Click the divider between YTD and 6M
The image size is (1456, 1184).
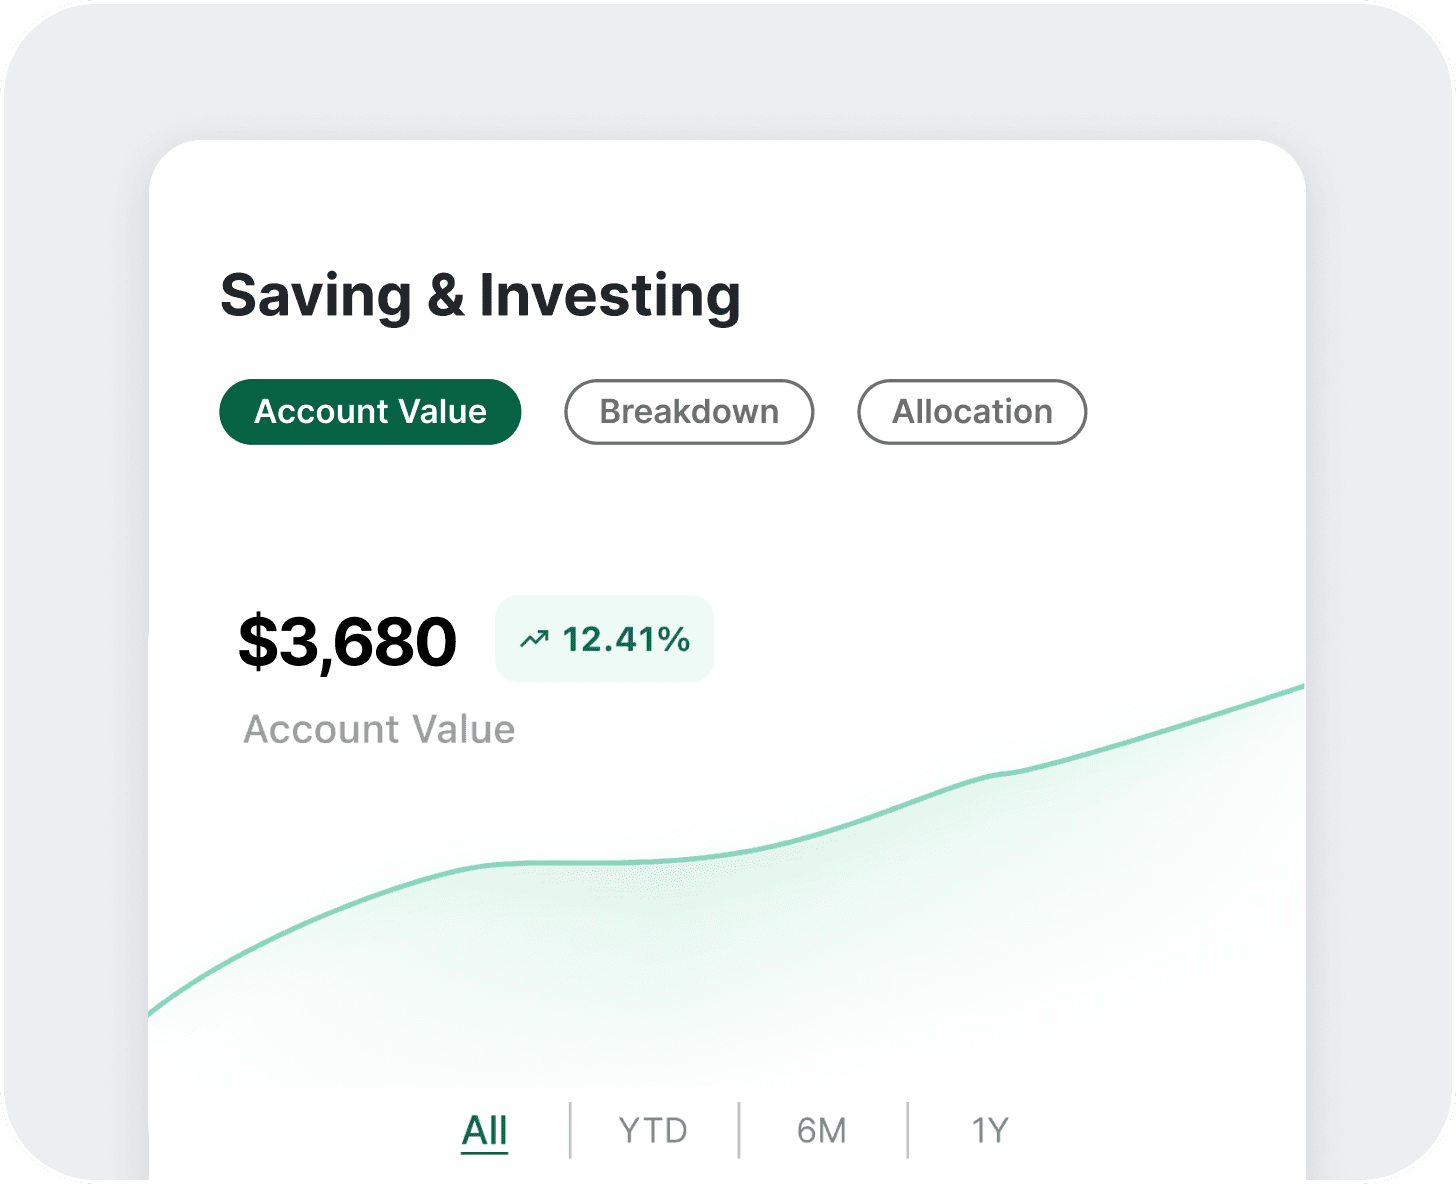pyautogui.click(x=739, y=1130)
